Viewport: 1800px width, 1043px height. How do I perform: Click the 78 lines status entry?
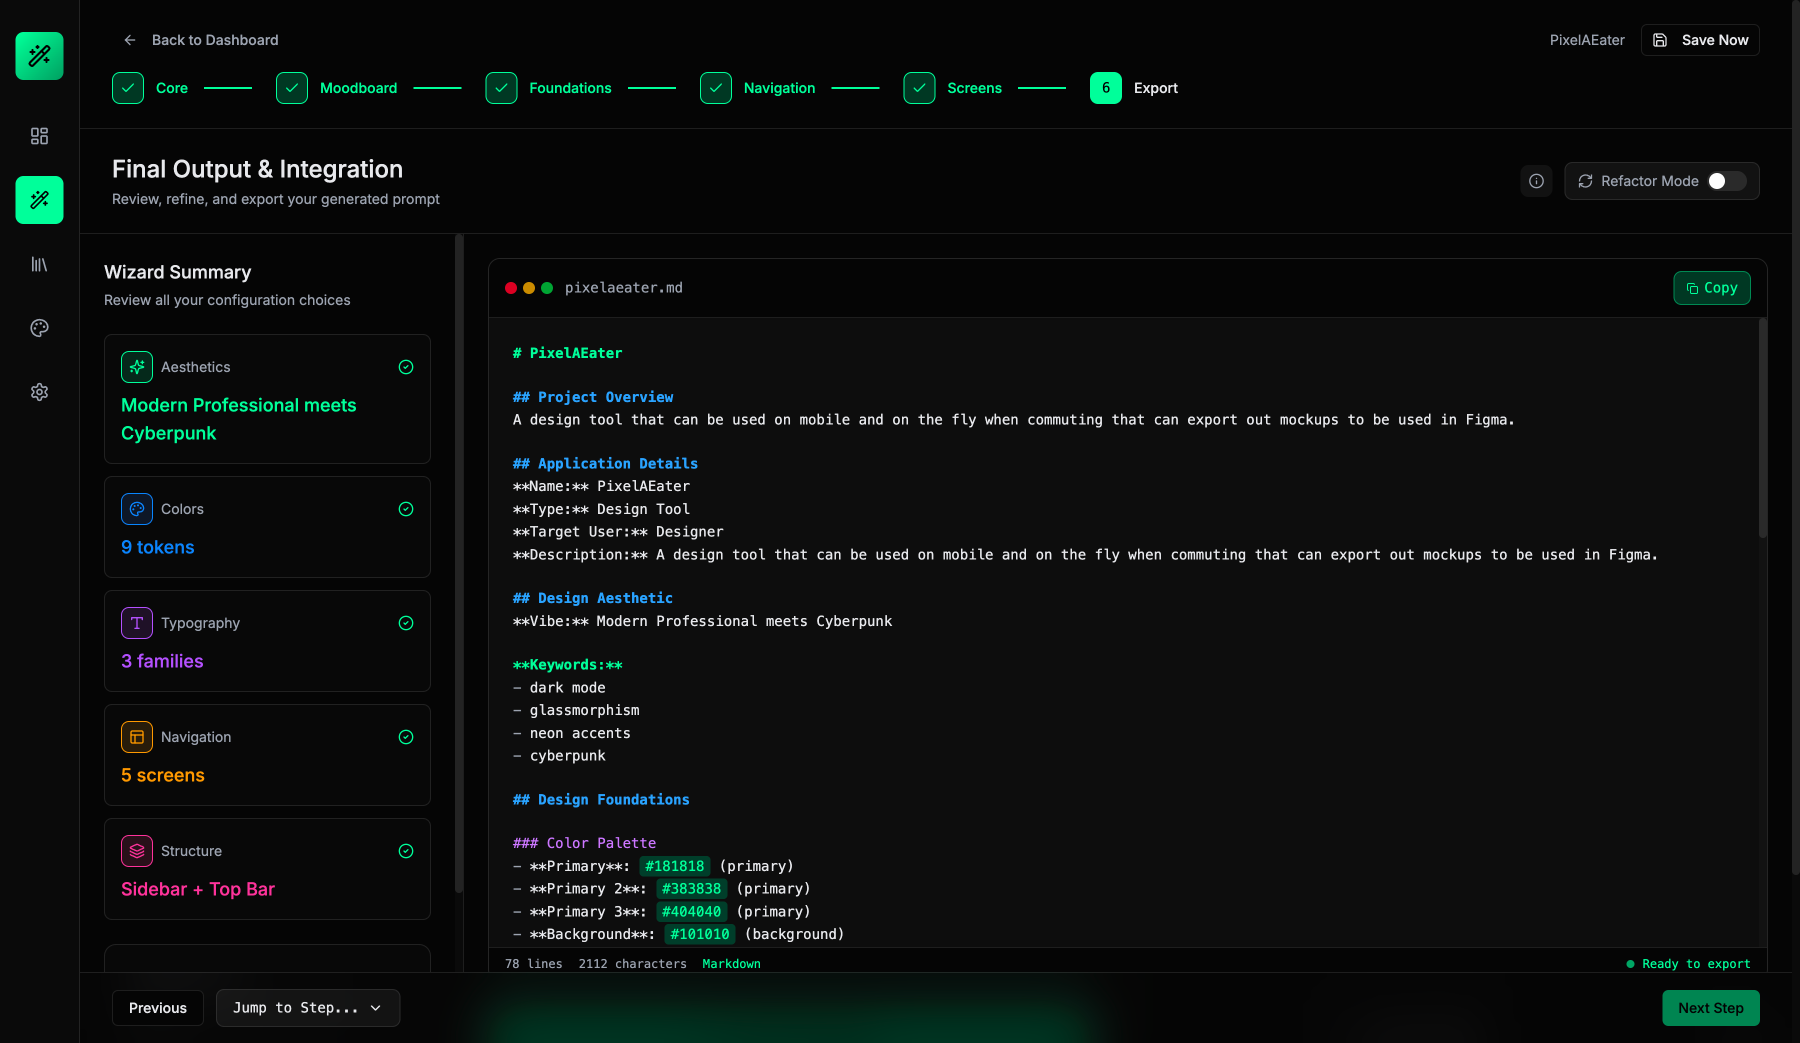(534, 964)
